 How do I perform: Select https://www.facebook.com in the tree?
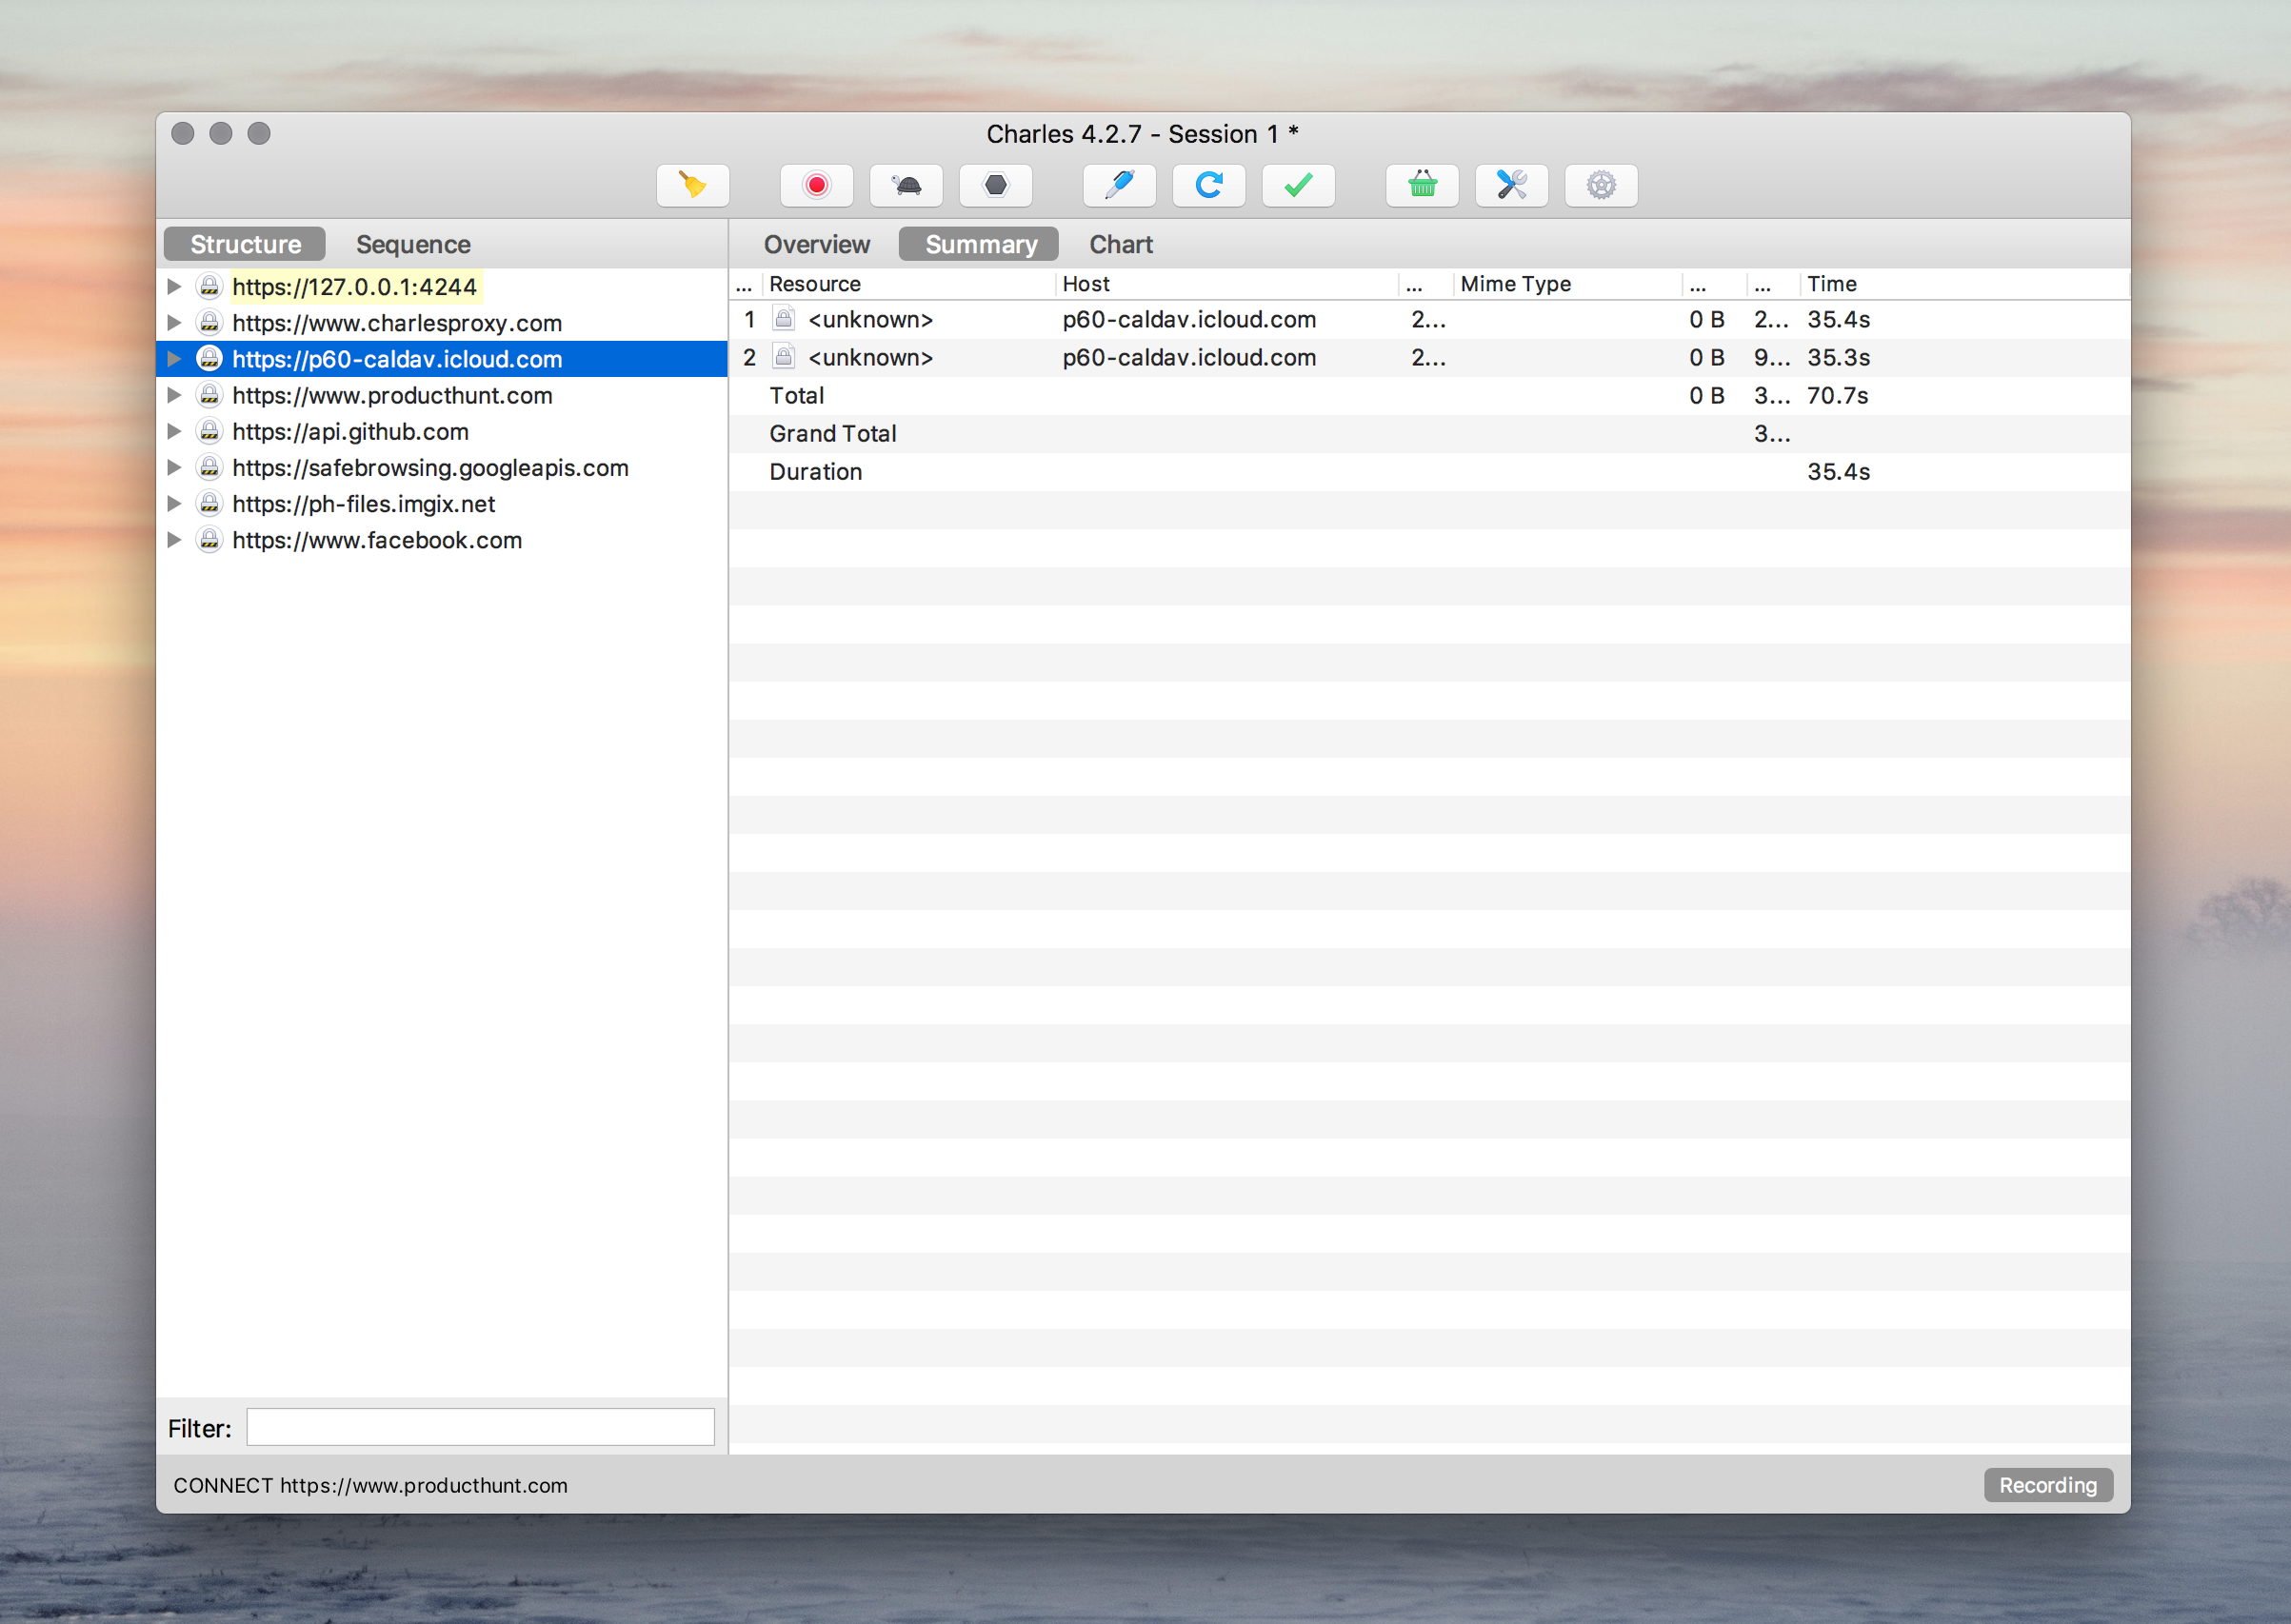coord(377,540)
